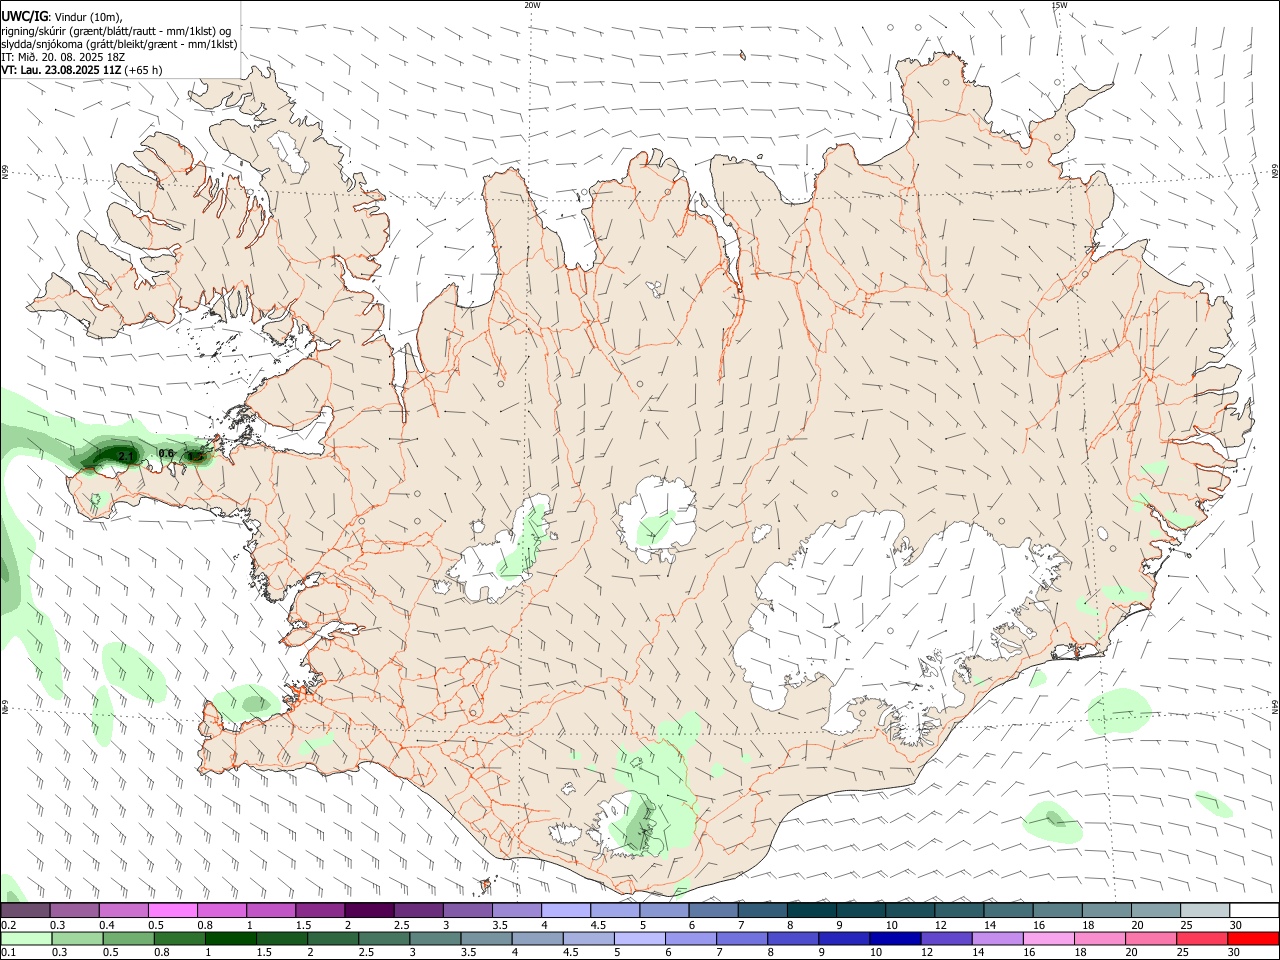Click darkest purple 2–2.5 swatch in upper scale
This screenshot has width=1280, height=960.
point(369,910)
